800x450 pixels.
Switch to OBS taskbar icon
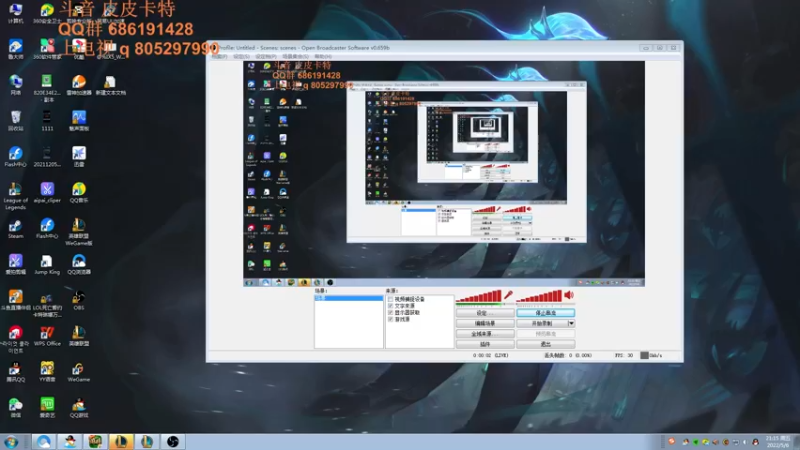(x=172, y=442)
